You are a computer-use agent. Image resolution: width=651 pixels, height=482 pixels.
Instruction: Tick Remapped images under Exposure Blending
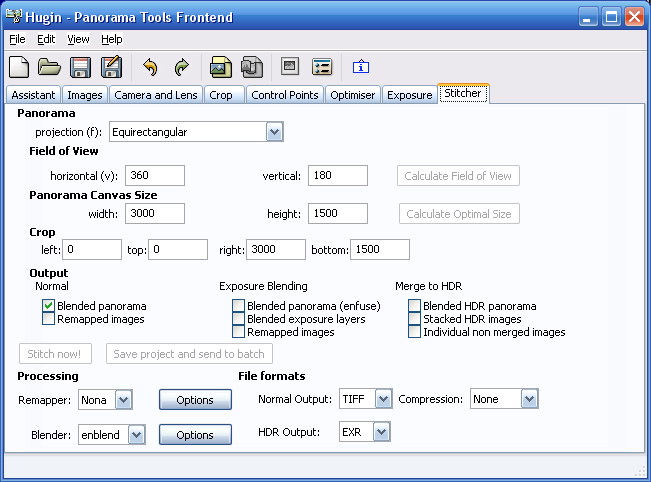pos(238,332)
